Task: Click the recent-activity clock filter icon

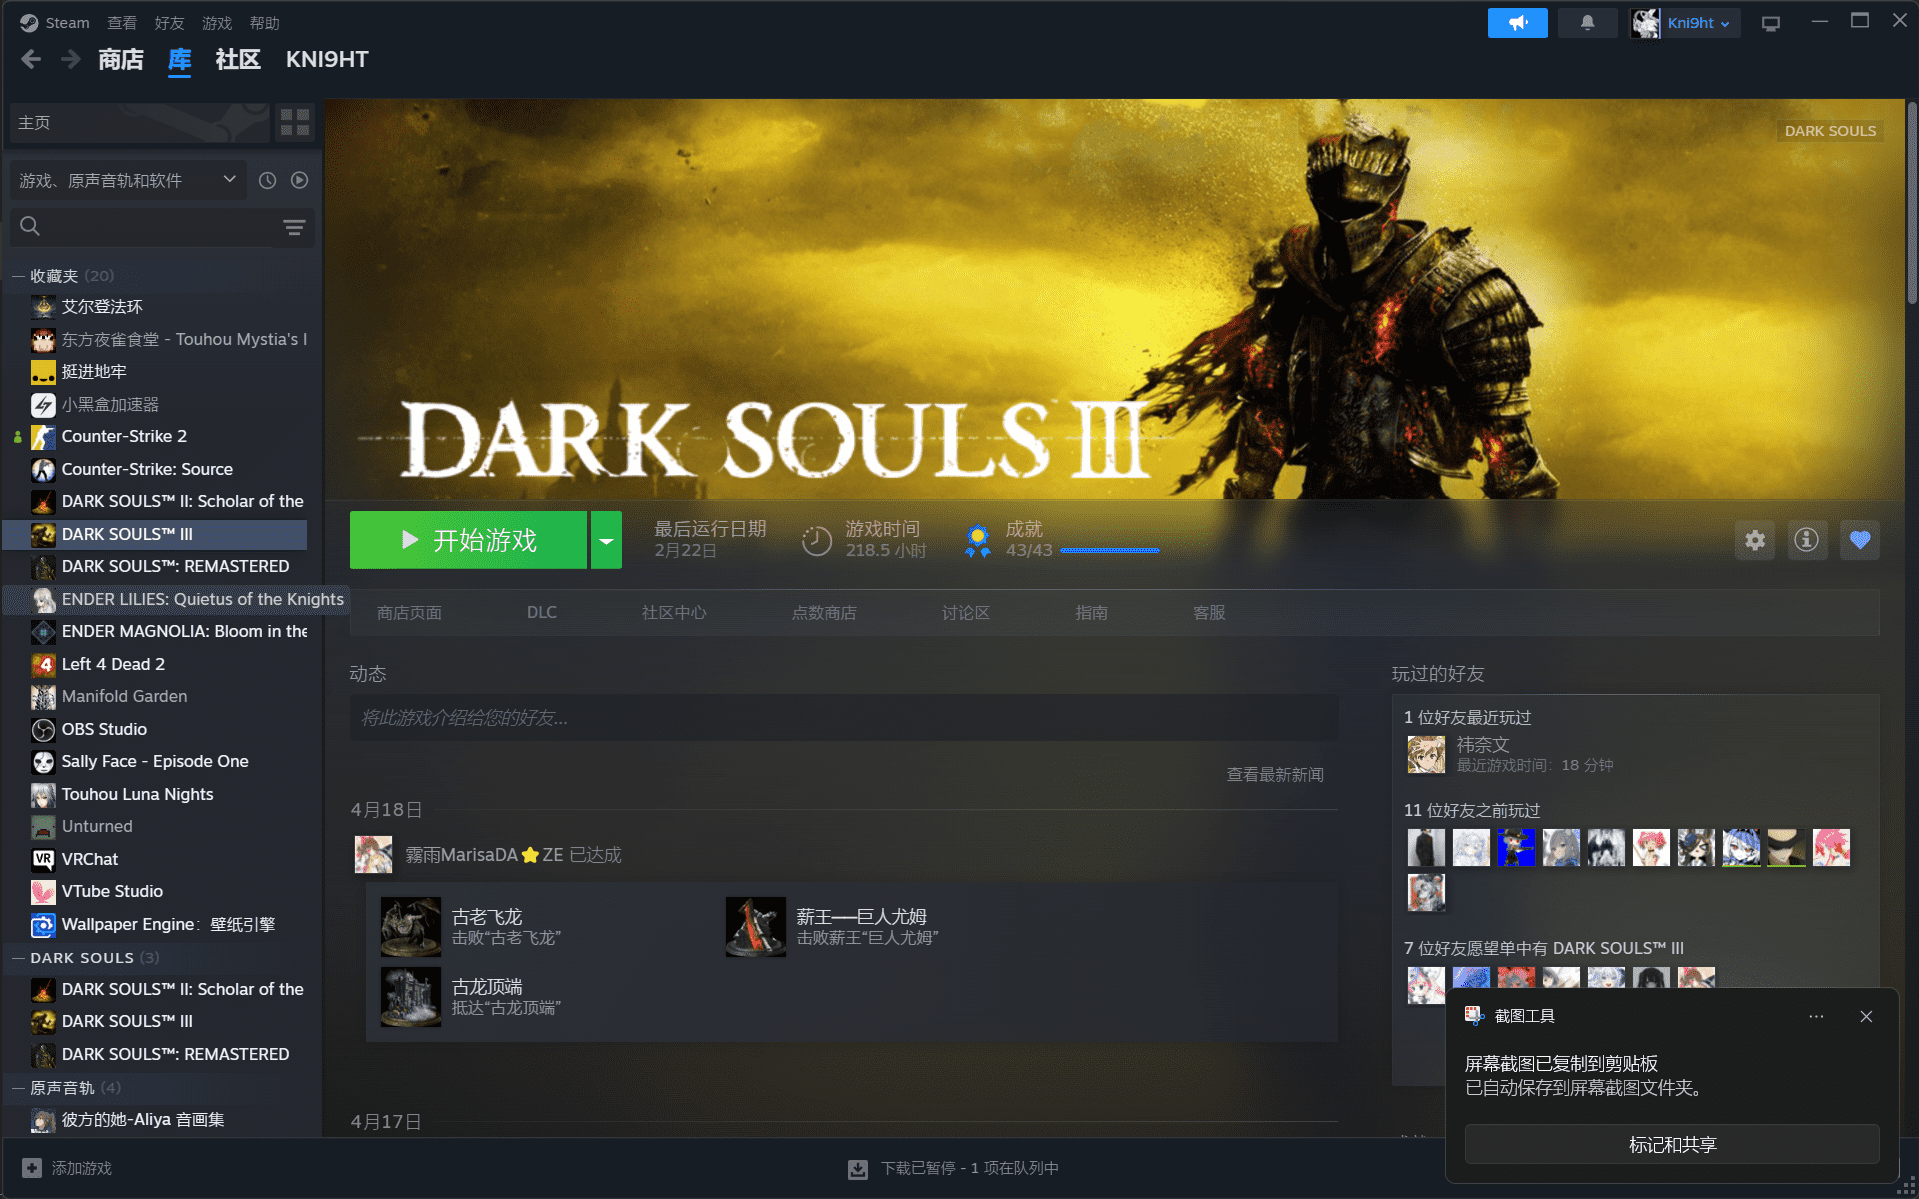Action: pos(267,180)
